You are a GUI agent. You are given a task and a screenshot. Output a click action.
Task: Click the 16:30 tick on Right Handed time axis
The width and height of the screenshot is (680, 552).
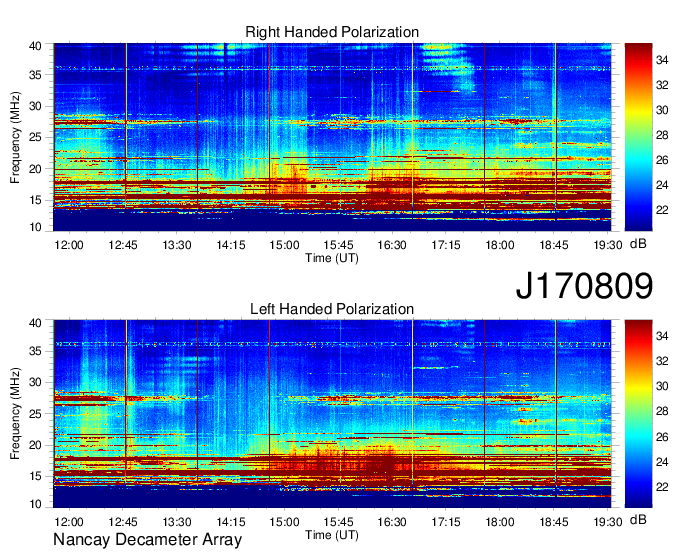click(392, 245)
